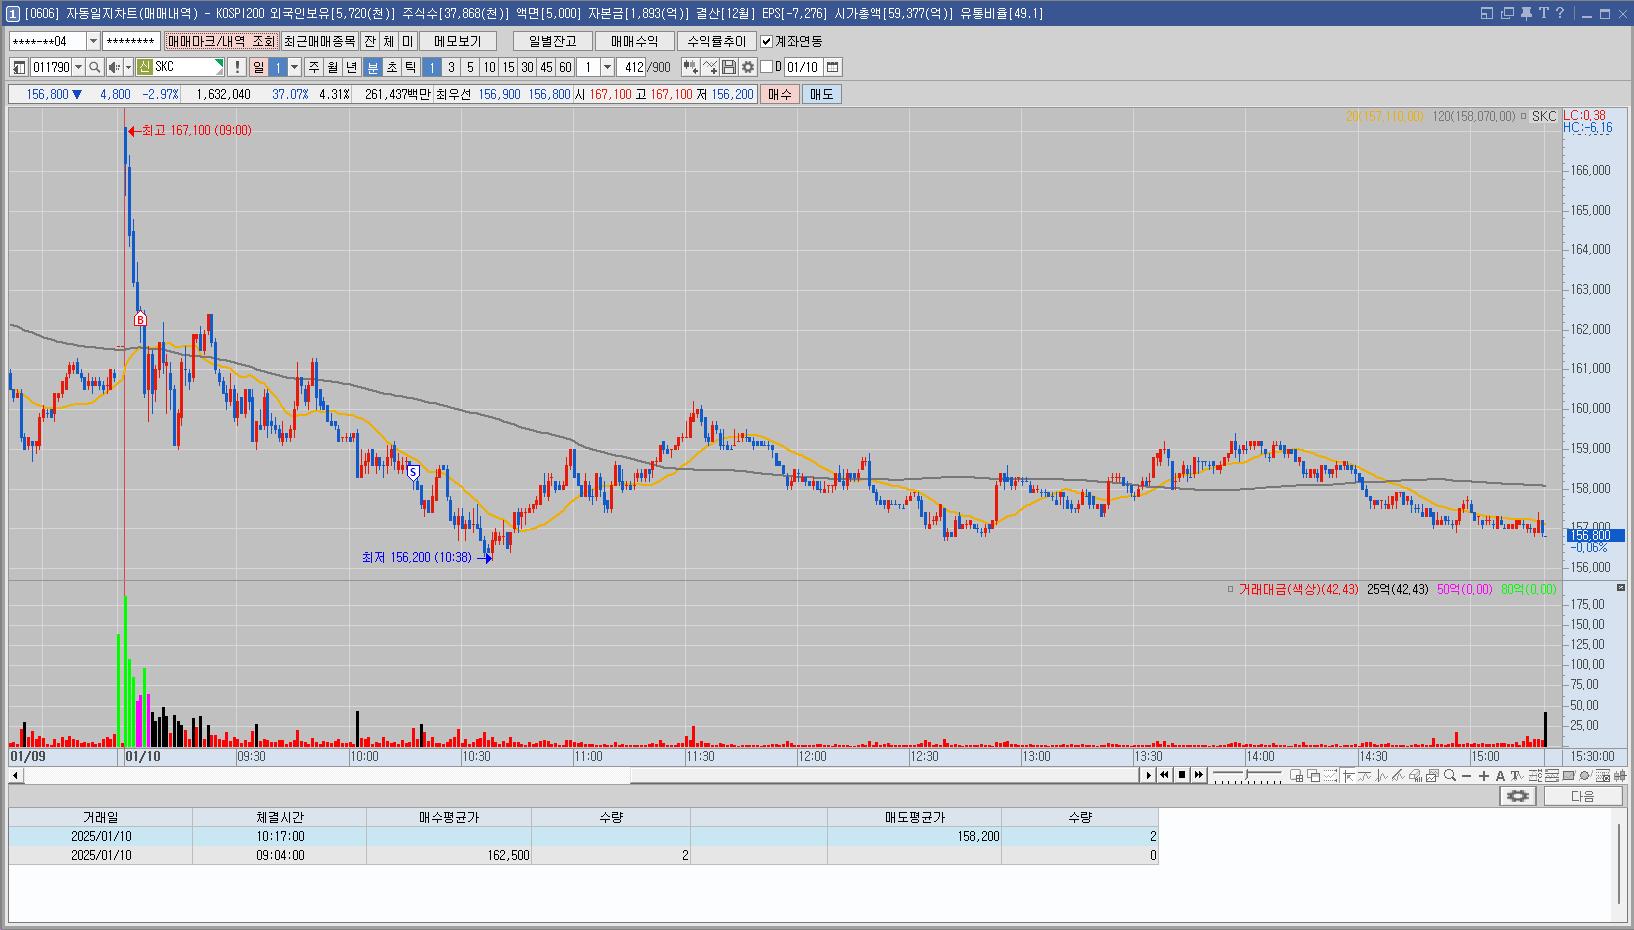This screenshot has width=1634, height=930.
Task: Select 최근매매종목 tab
Action: click(319, 41)
